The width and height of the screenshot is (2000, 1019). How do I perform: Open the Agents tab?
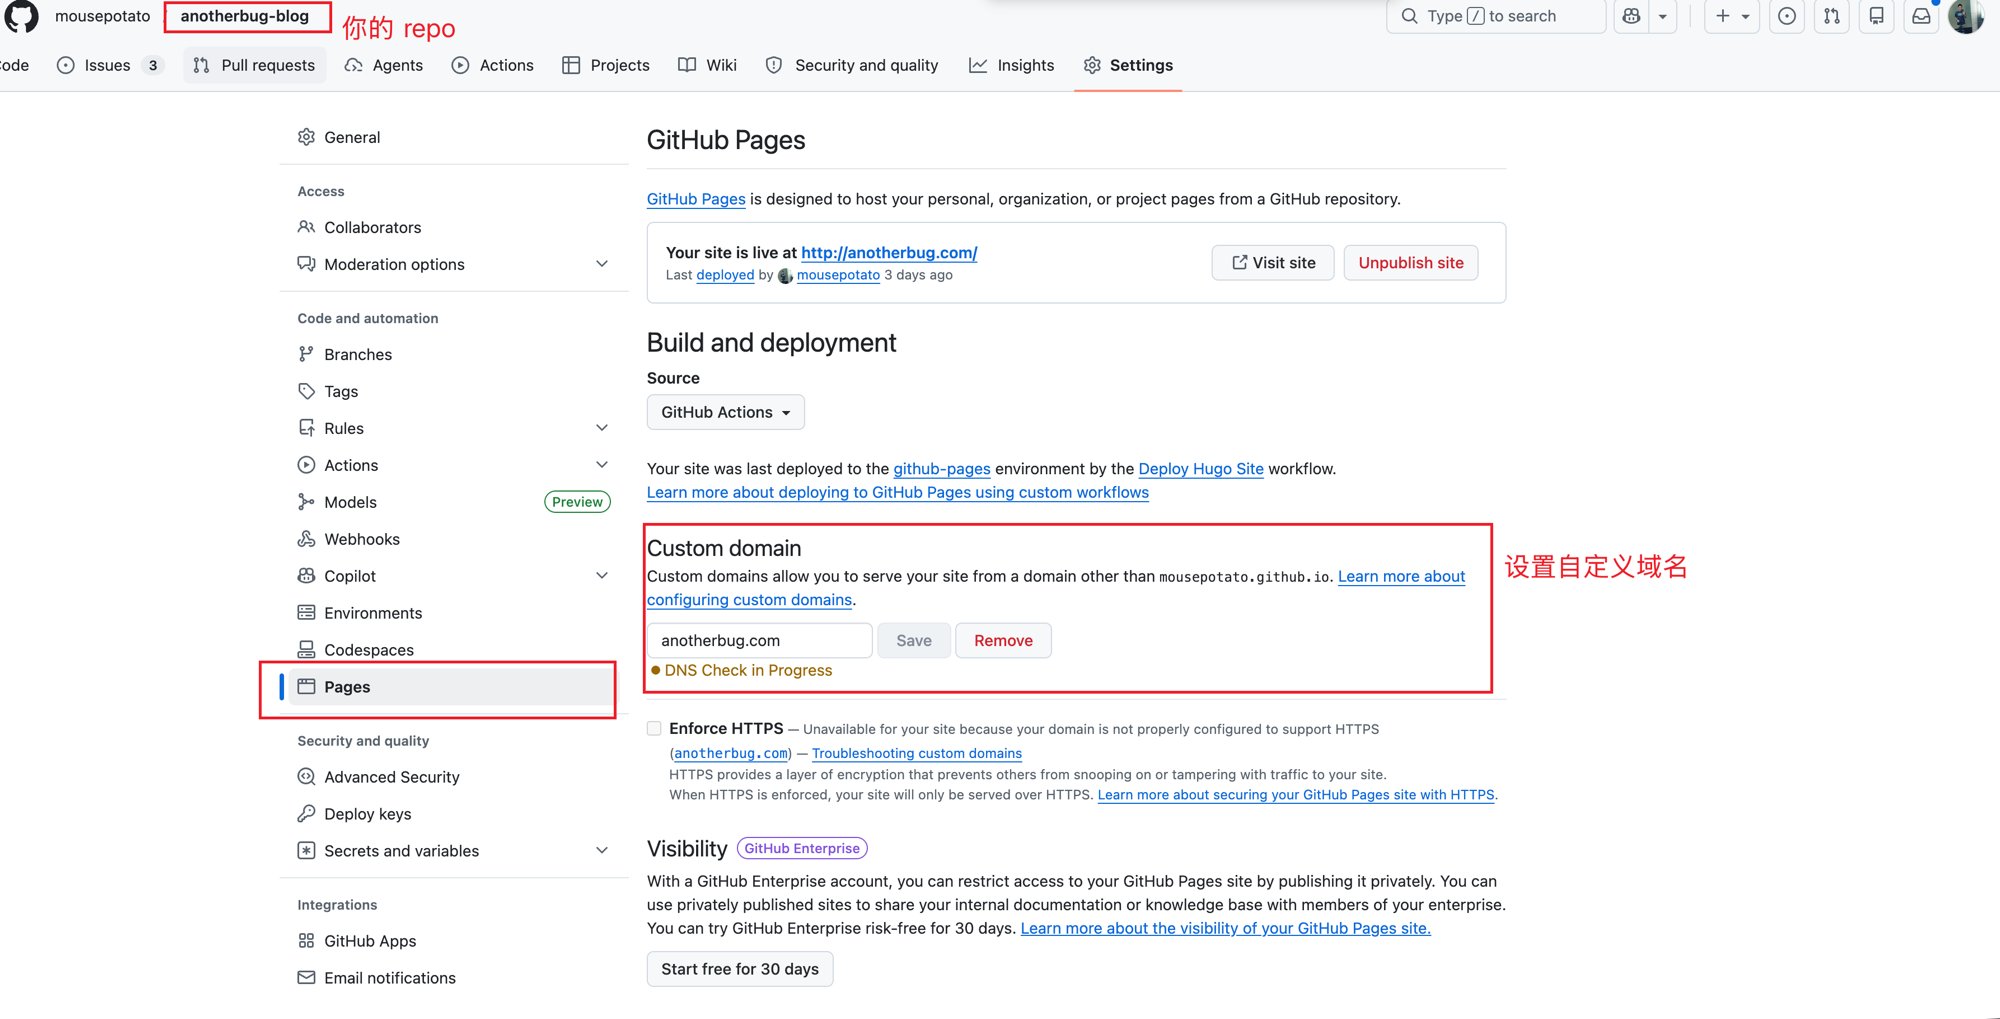(384, 65)
